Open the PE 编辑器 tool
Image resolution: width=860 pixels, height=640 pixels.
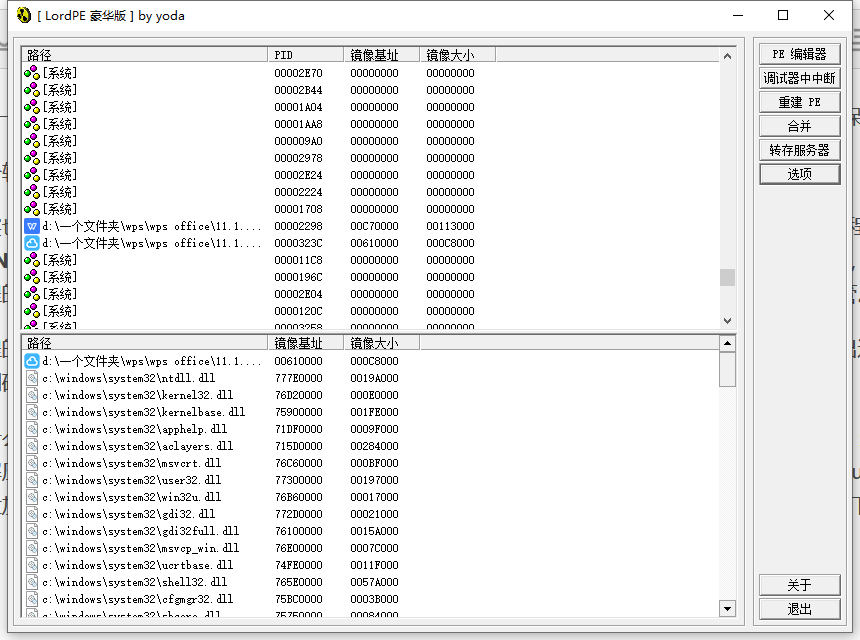tap(799, 53)
